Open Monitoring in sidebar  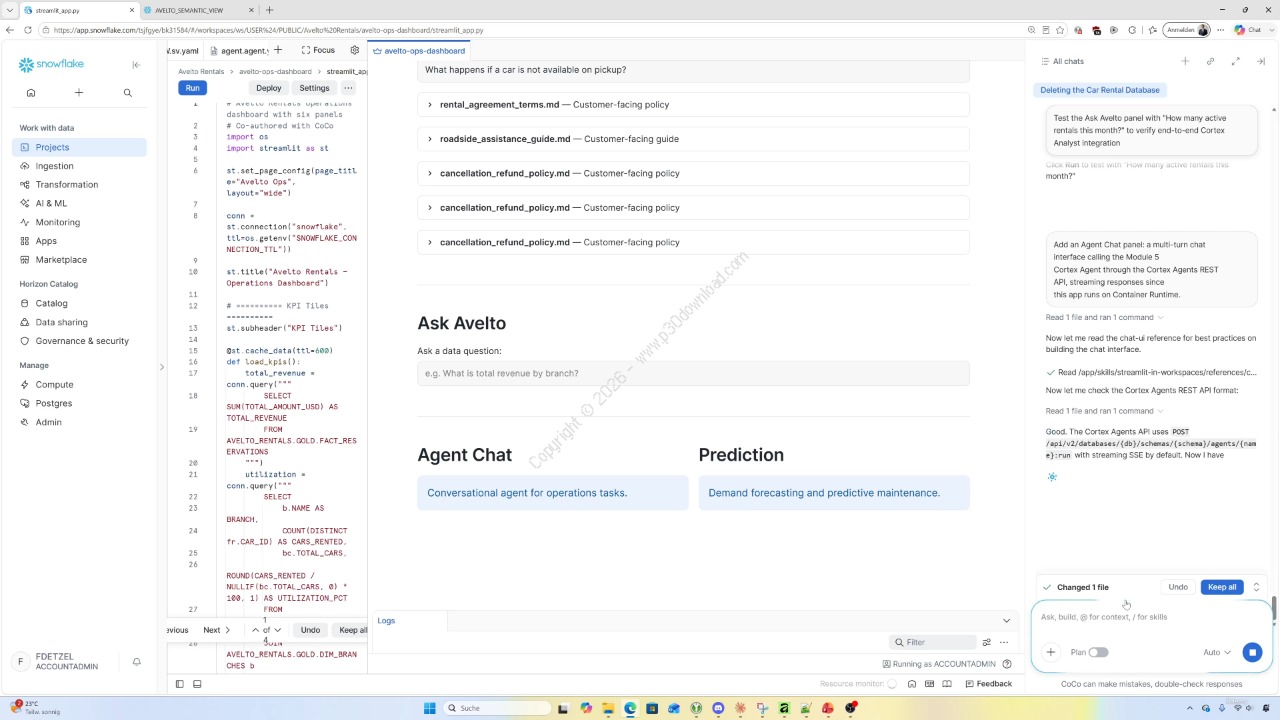[x=79, y=222]
